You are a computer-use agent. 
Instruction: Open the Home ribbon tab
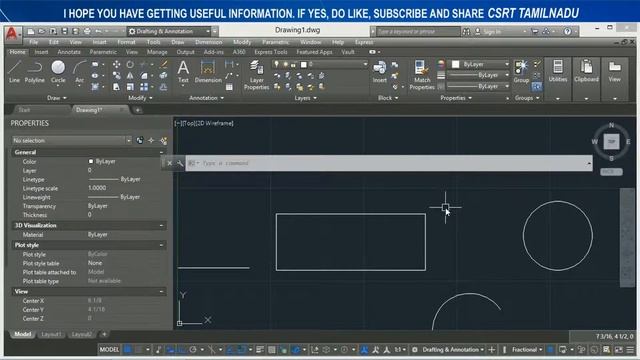[18, 52]
